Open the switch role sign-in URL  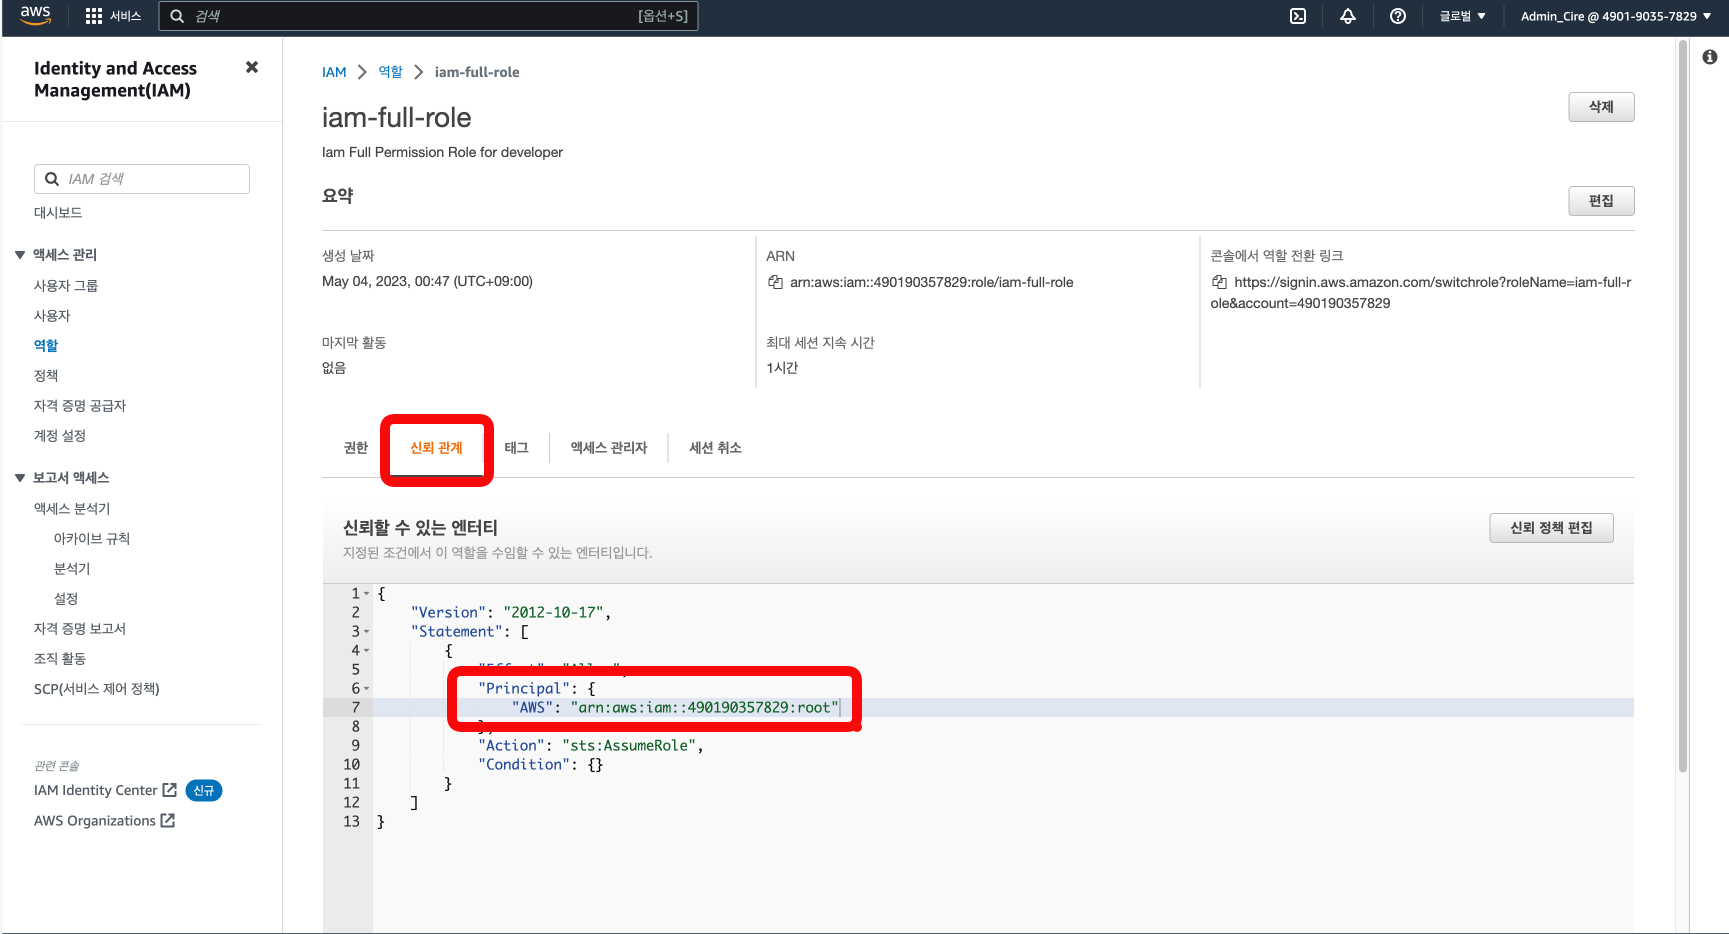1421,293
